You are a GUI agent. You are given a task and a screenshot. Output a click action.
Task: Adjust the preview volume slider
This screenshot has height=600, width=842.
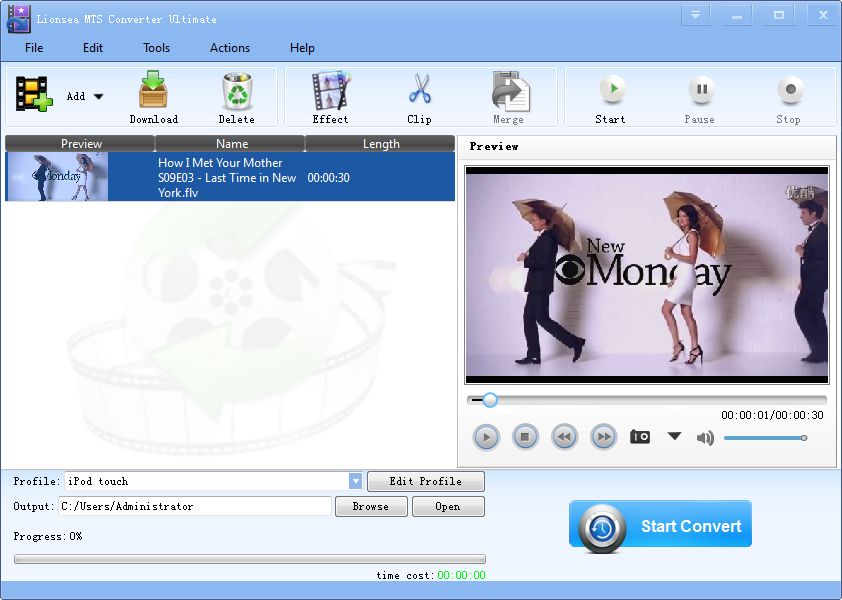click(x=765, y=438)
